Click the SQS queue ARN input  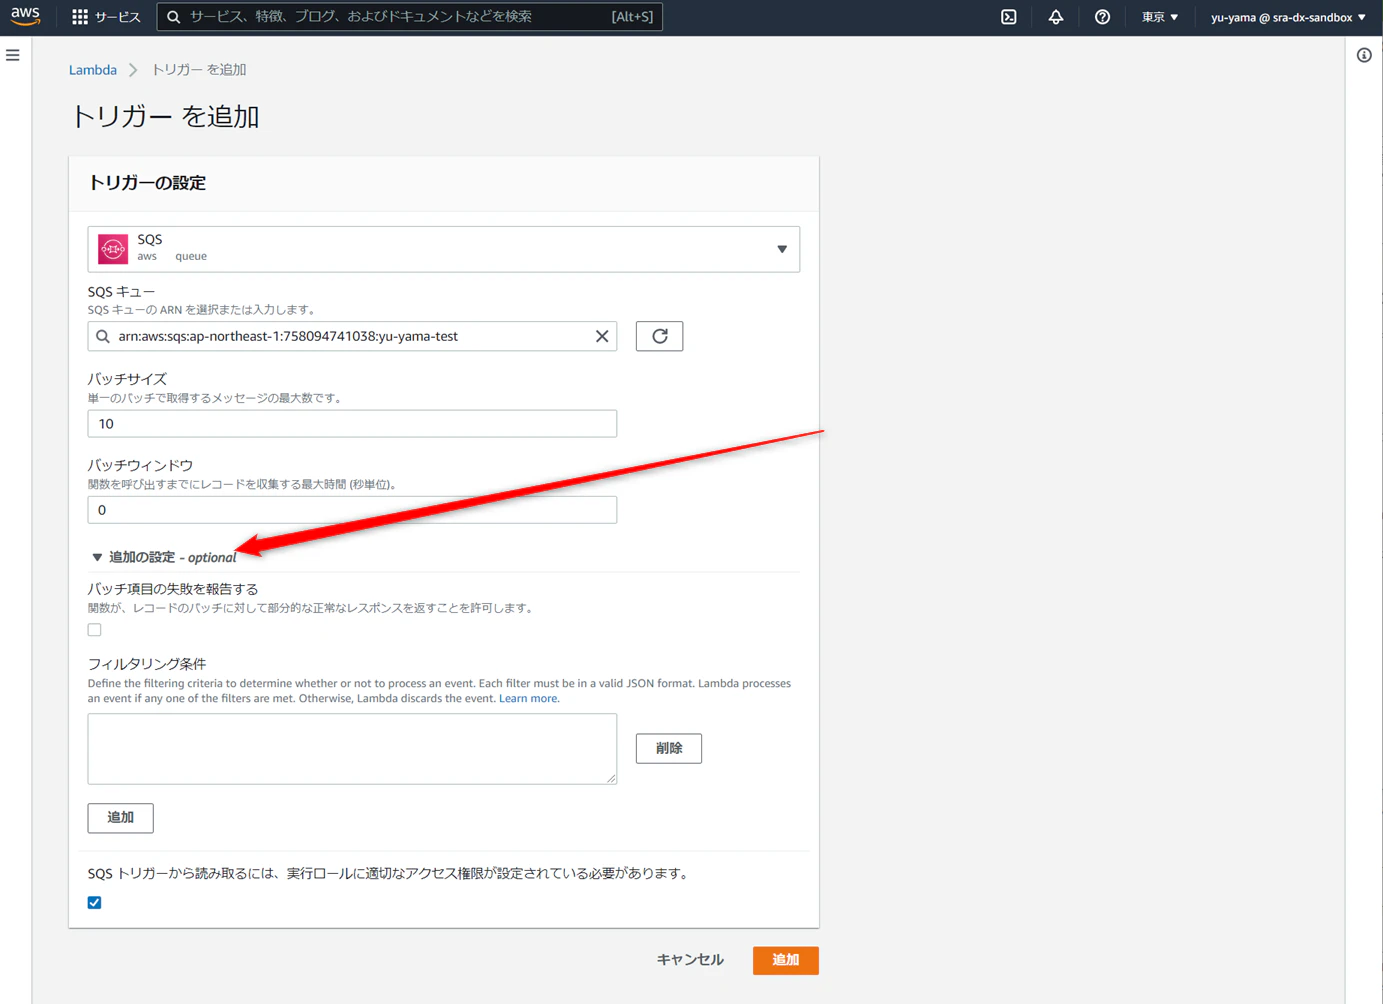[352, 336]
